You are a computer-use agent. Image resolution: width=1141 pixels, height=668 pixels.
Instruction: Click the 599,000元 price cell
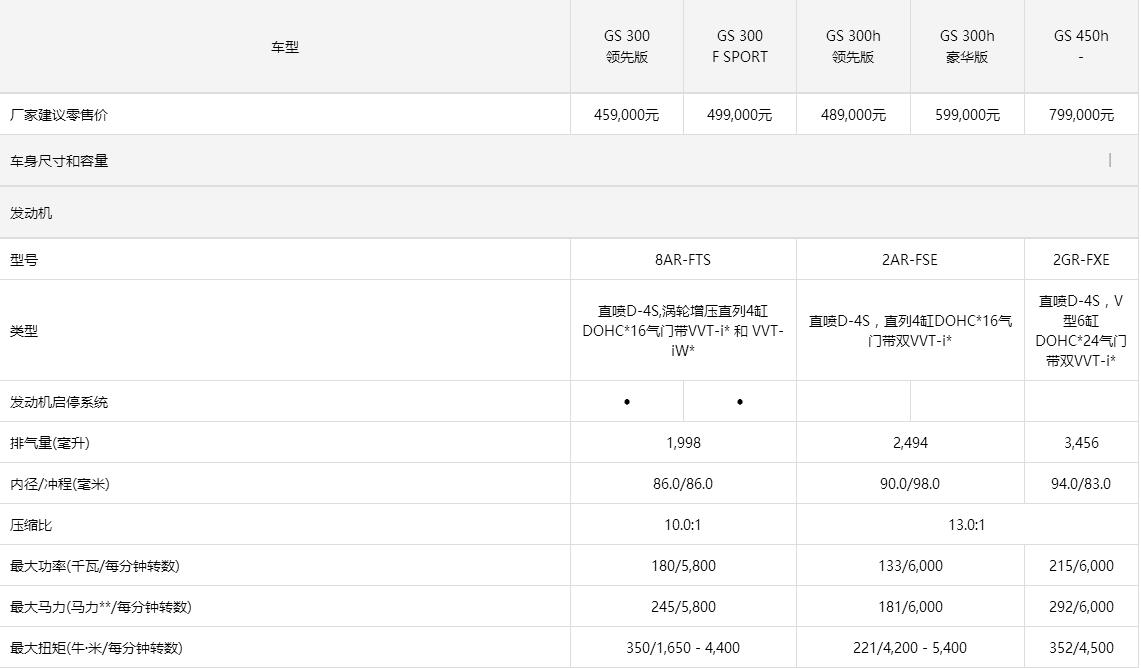pyautogui.click(x=967, y=115)
